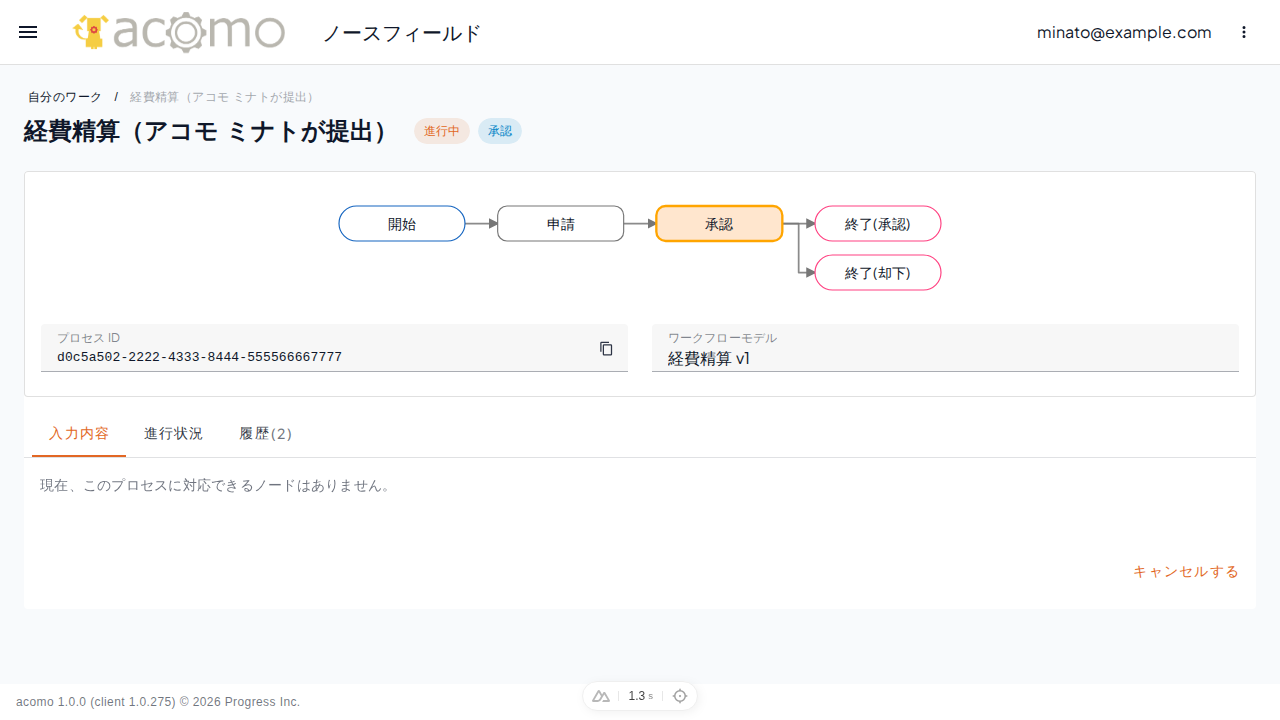1280x720 pixels.
Task: Click the current breadcrumb 経費精算（アコモ ミナトが提出）
Action: [x=222, y=97]
